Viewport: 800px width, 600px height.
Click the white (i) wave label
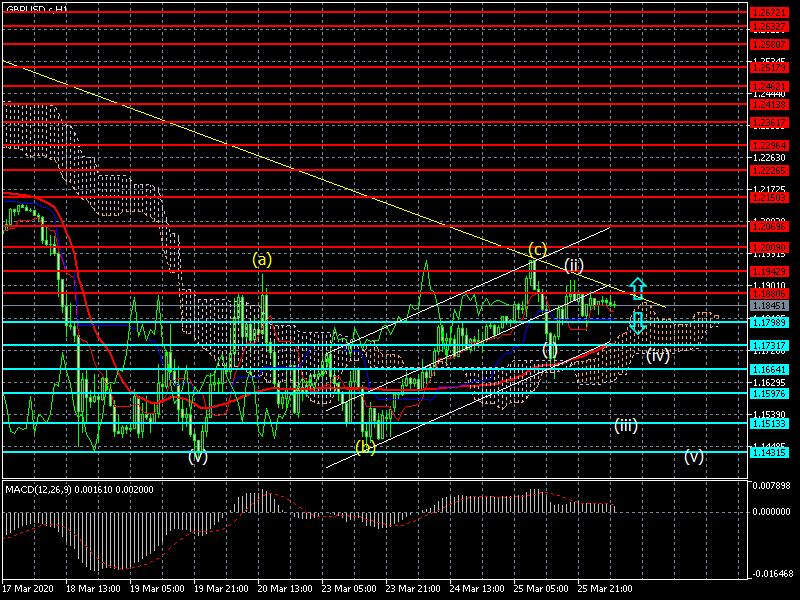tap(549, 350)
